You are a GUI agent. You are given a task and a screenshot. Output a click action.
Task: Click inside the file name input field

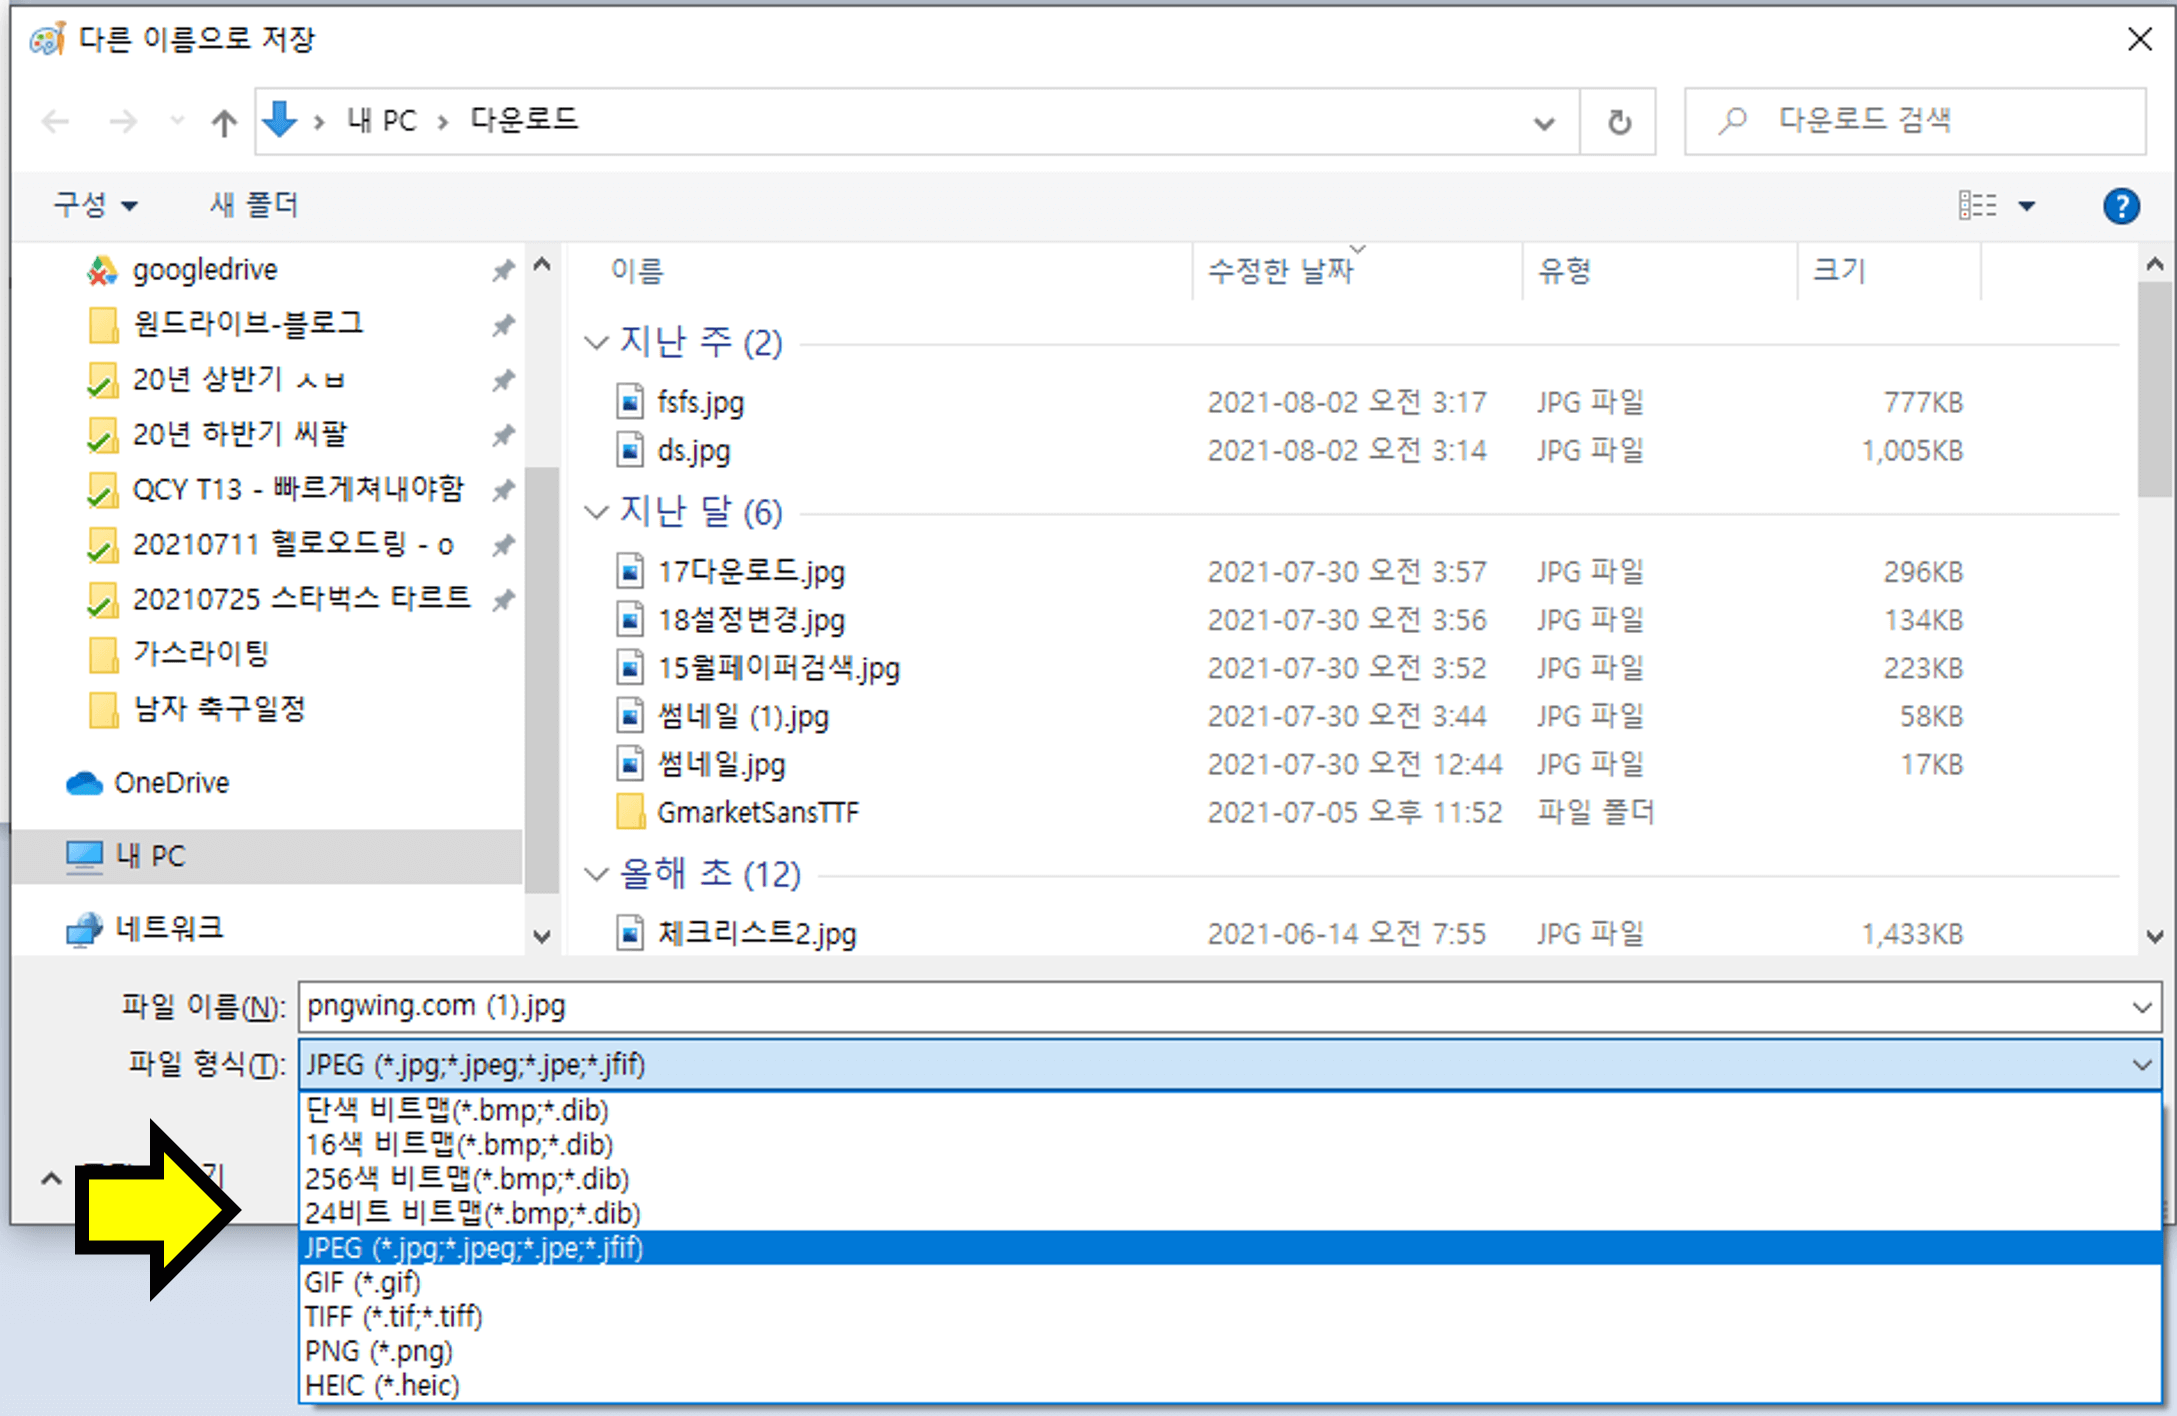(x=700, y=1006)
